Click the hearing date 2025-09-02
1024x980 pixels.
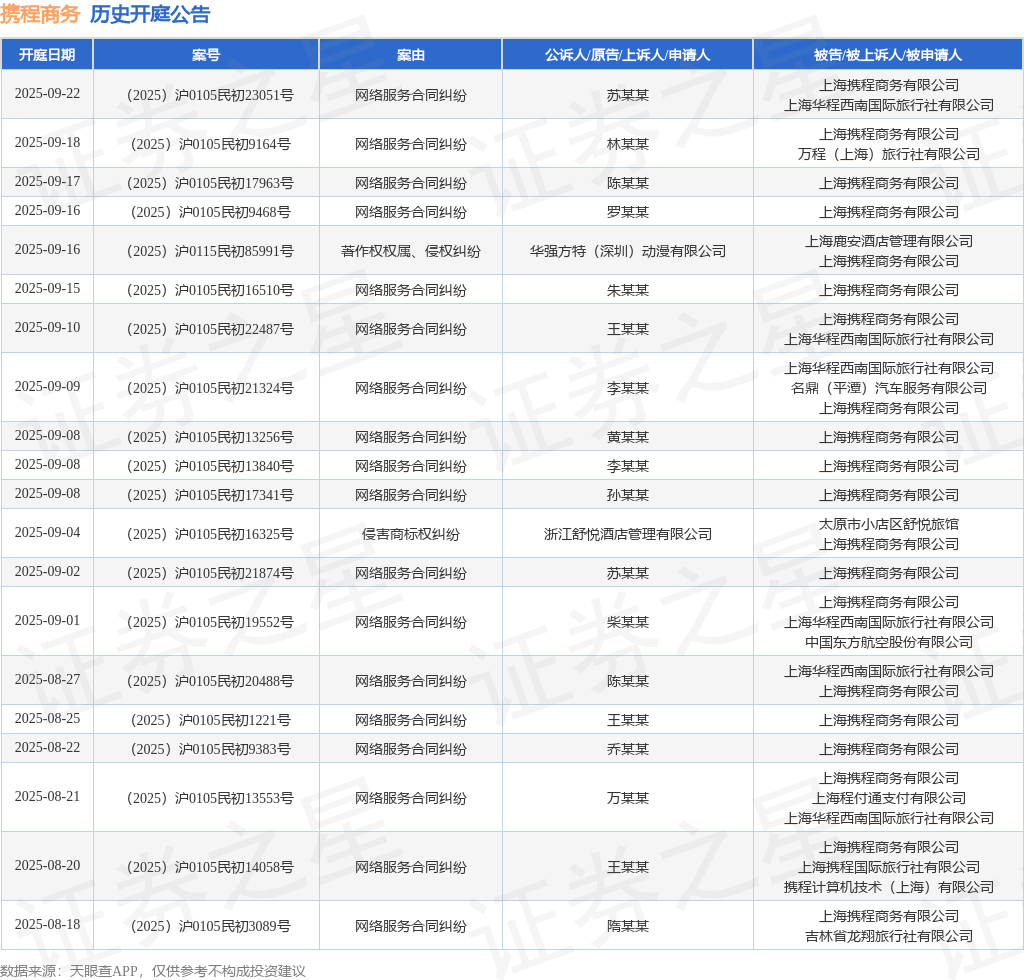click(47, 571)
